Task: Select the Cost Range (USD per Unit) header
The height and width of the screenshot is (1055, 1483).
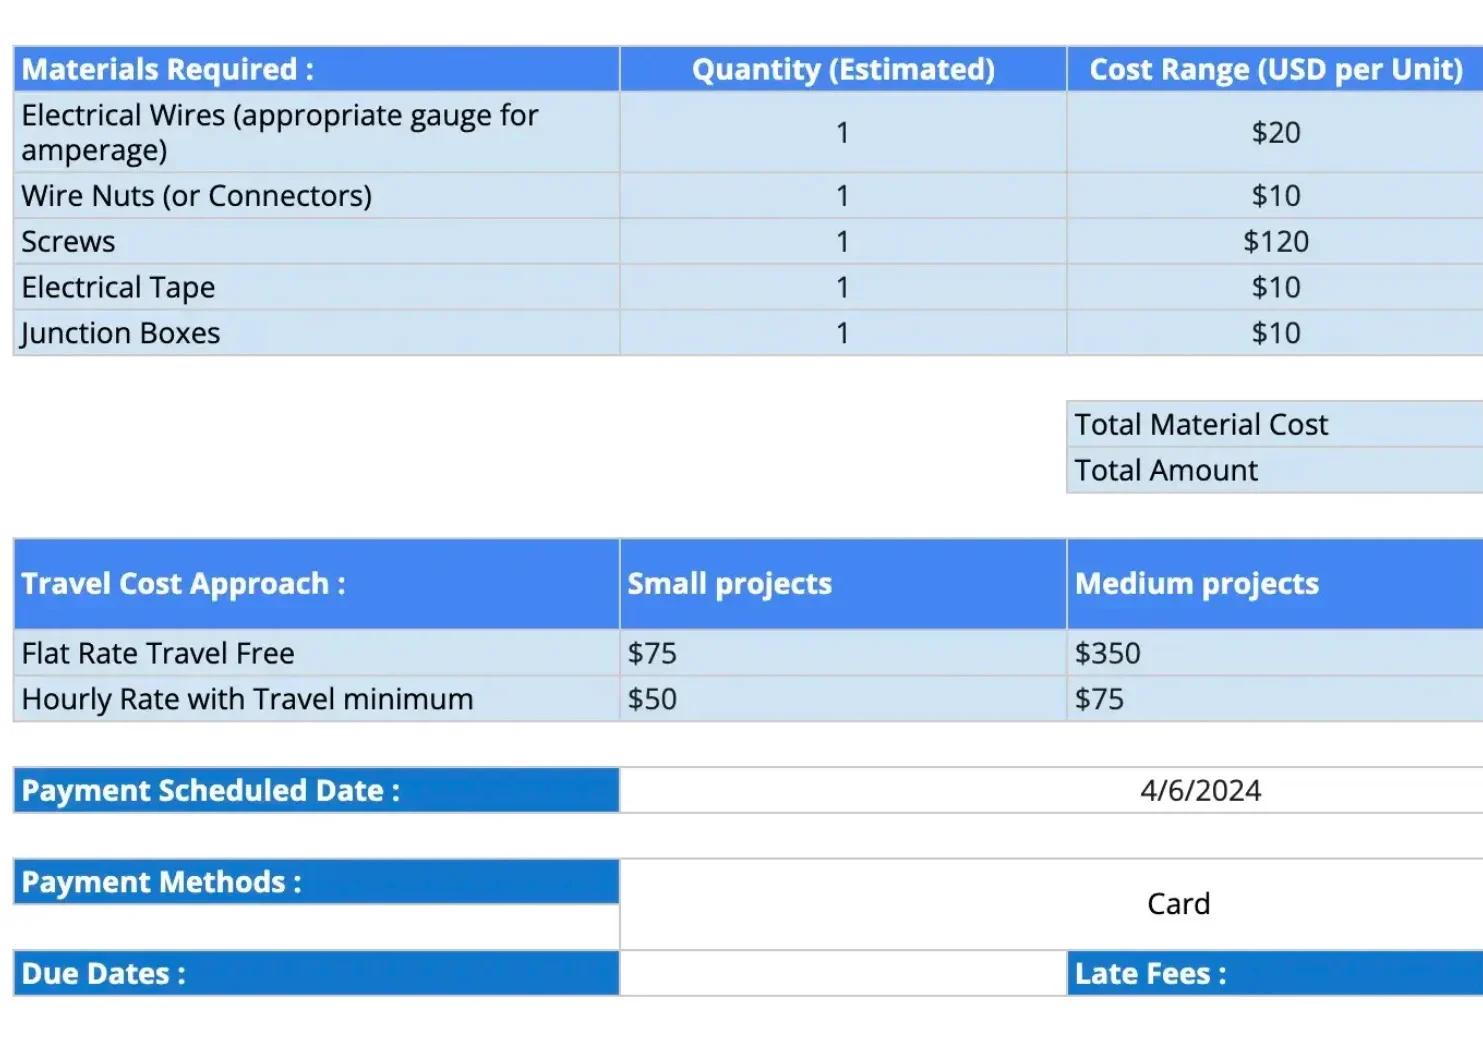Action: (x=1276, y=69)
